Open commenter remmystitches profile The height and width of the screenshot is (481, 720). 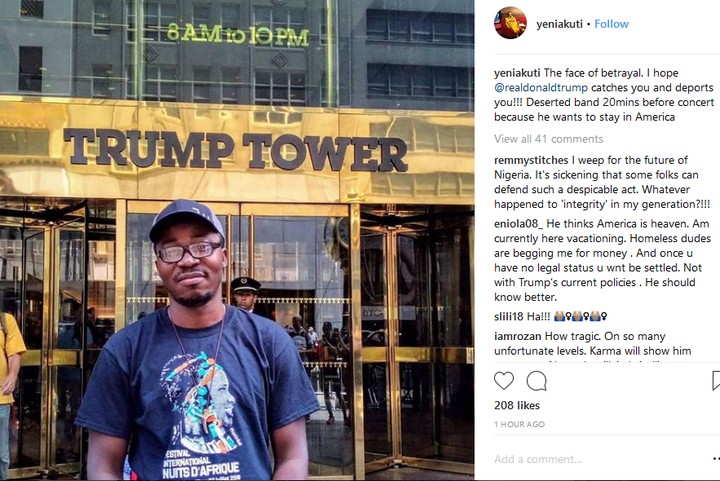point(531,160)
